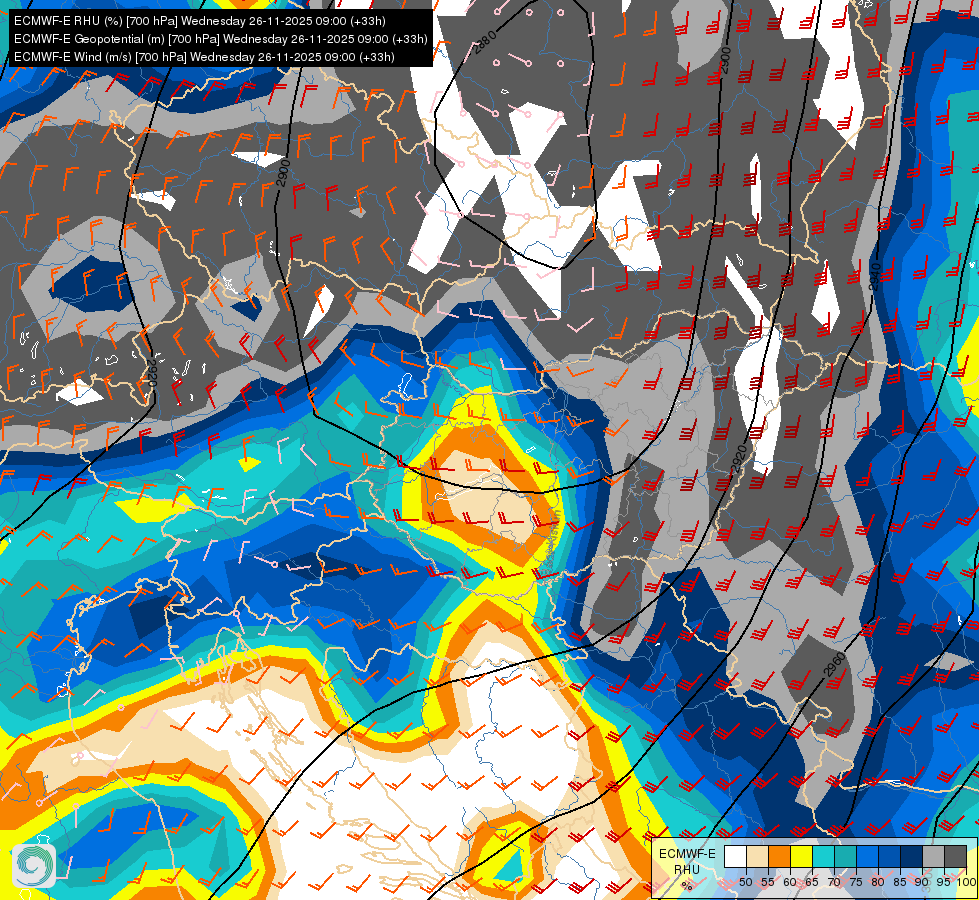Click the legend tick label 50
Viewport: 979px width, 900px height.
(746, 882)
